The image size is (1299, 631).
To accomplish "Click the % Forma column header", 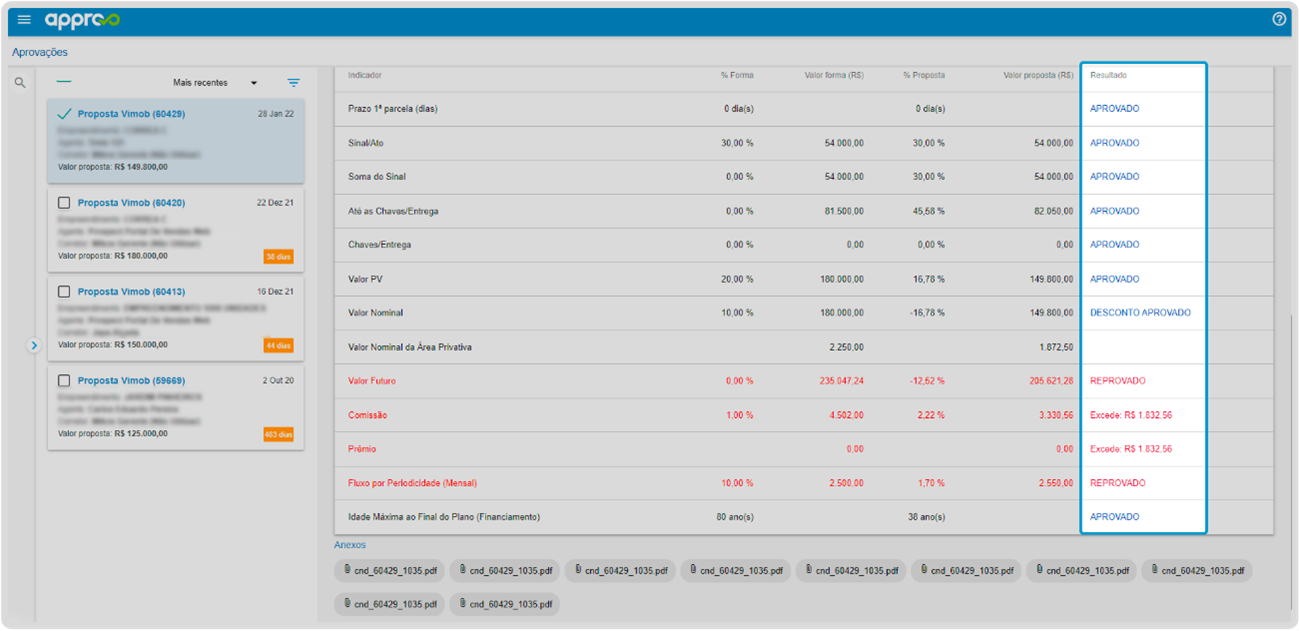I will pyautogui.click(x=737, y=75).
